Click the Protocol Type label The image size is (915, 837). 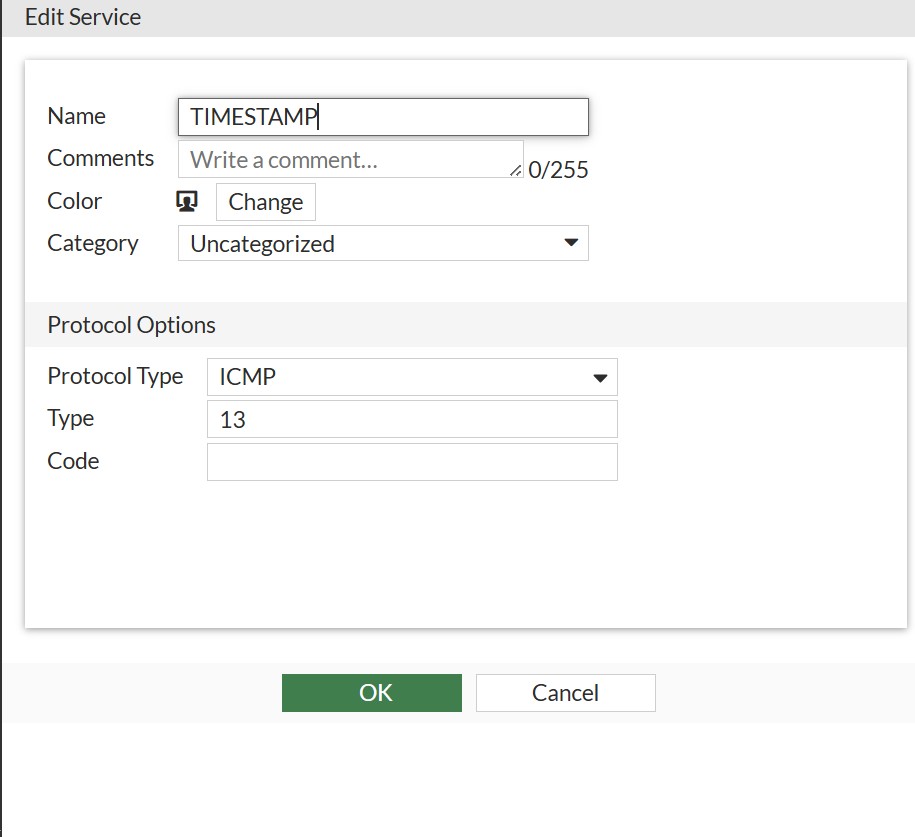(116, 376)
